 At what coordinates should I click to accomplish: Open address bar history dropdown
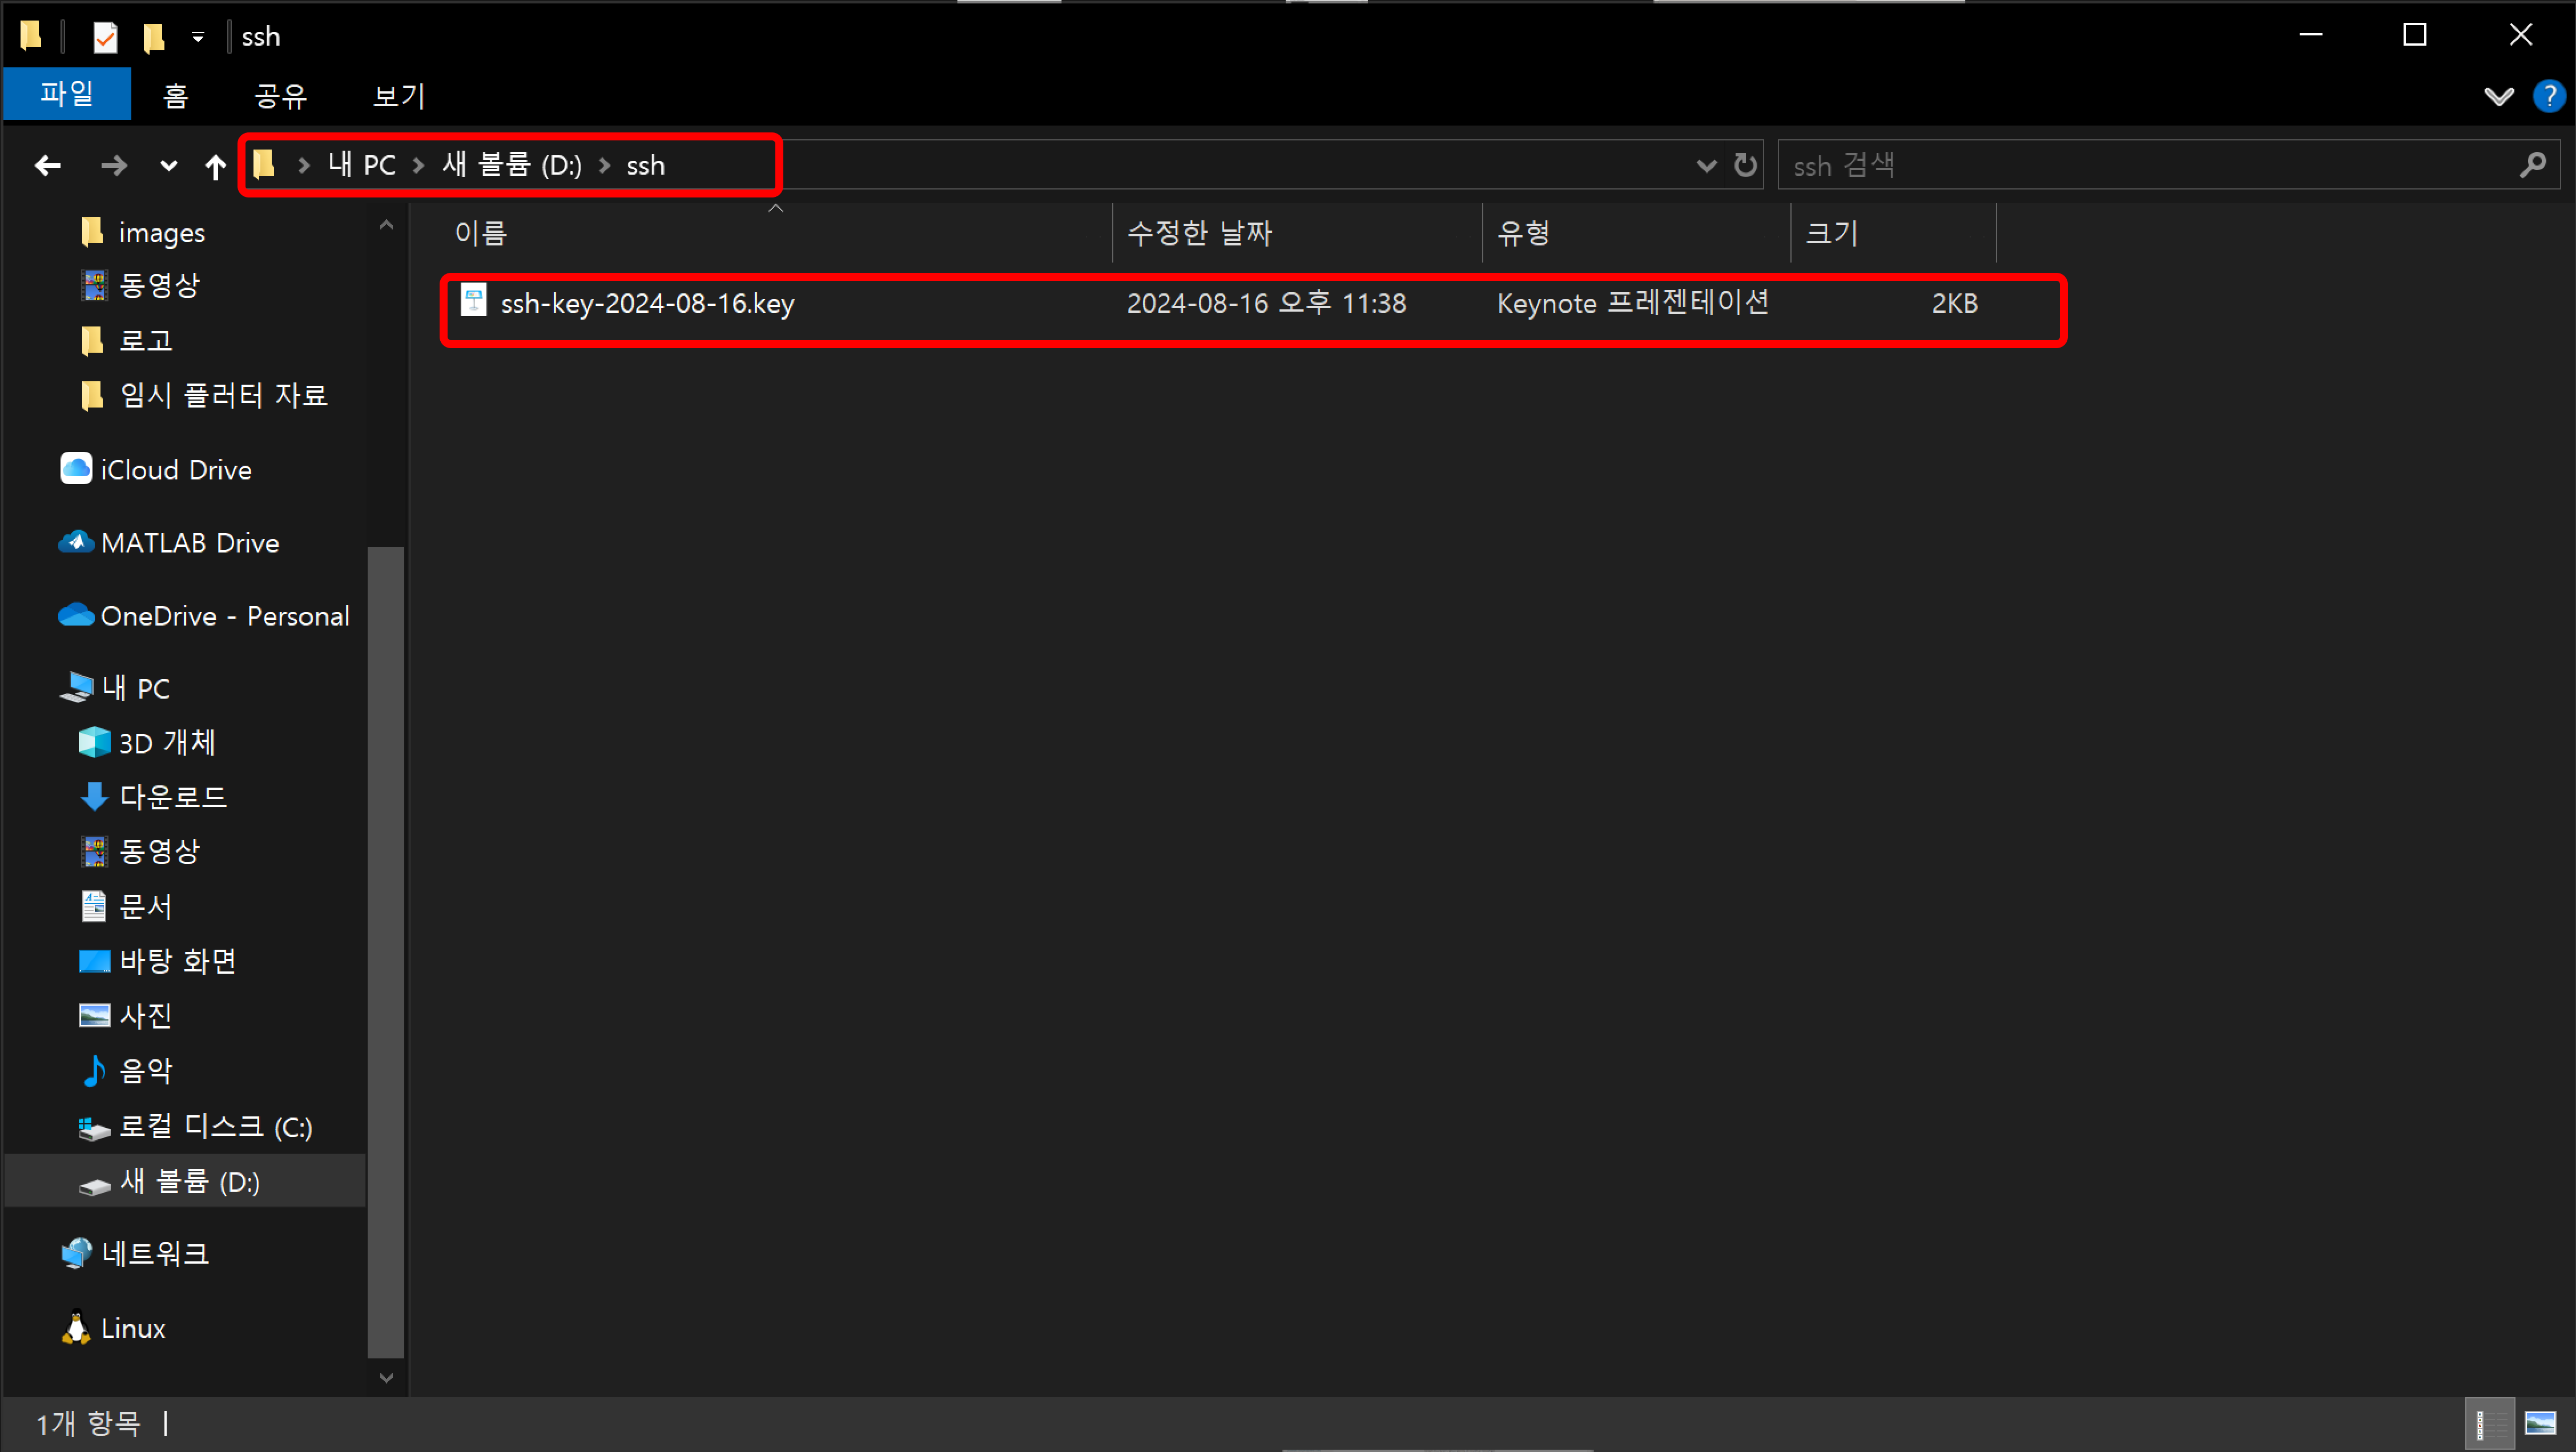(1706, 165)
